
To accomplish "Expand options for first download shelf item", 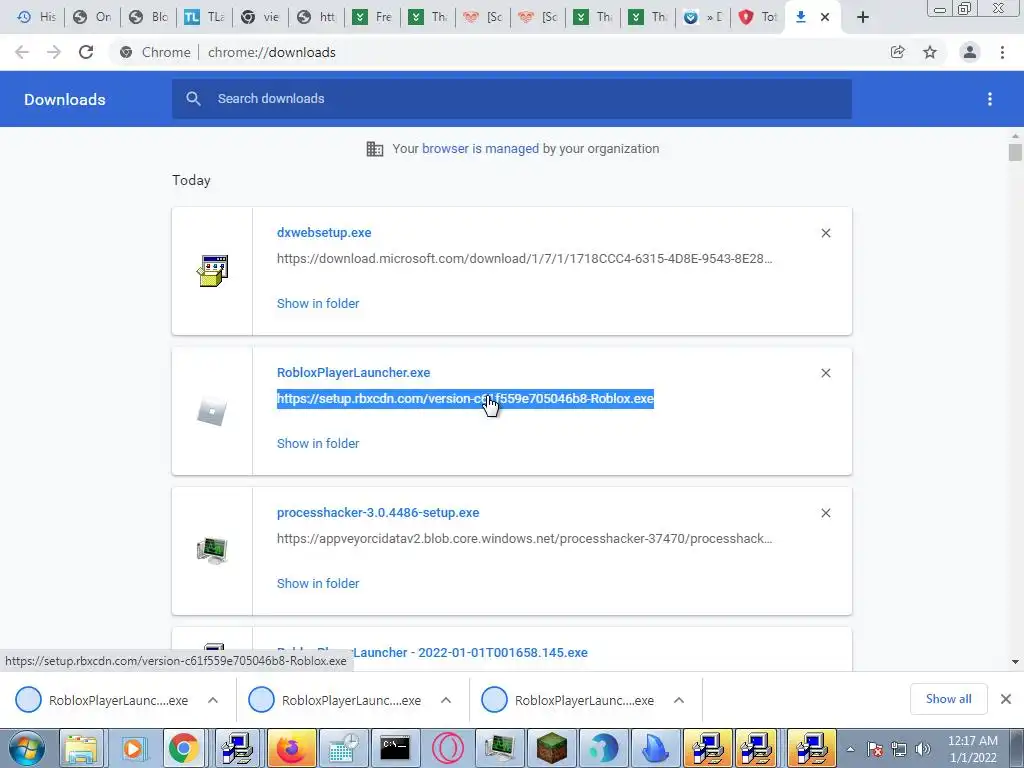I will coord(213,700).
